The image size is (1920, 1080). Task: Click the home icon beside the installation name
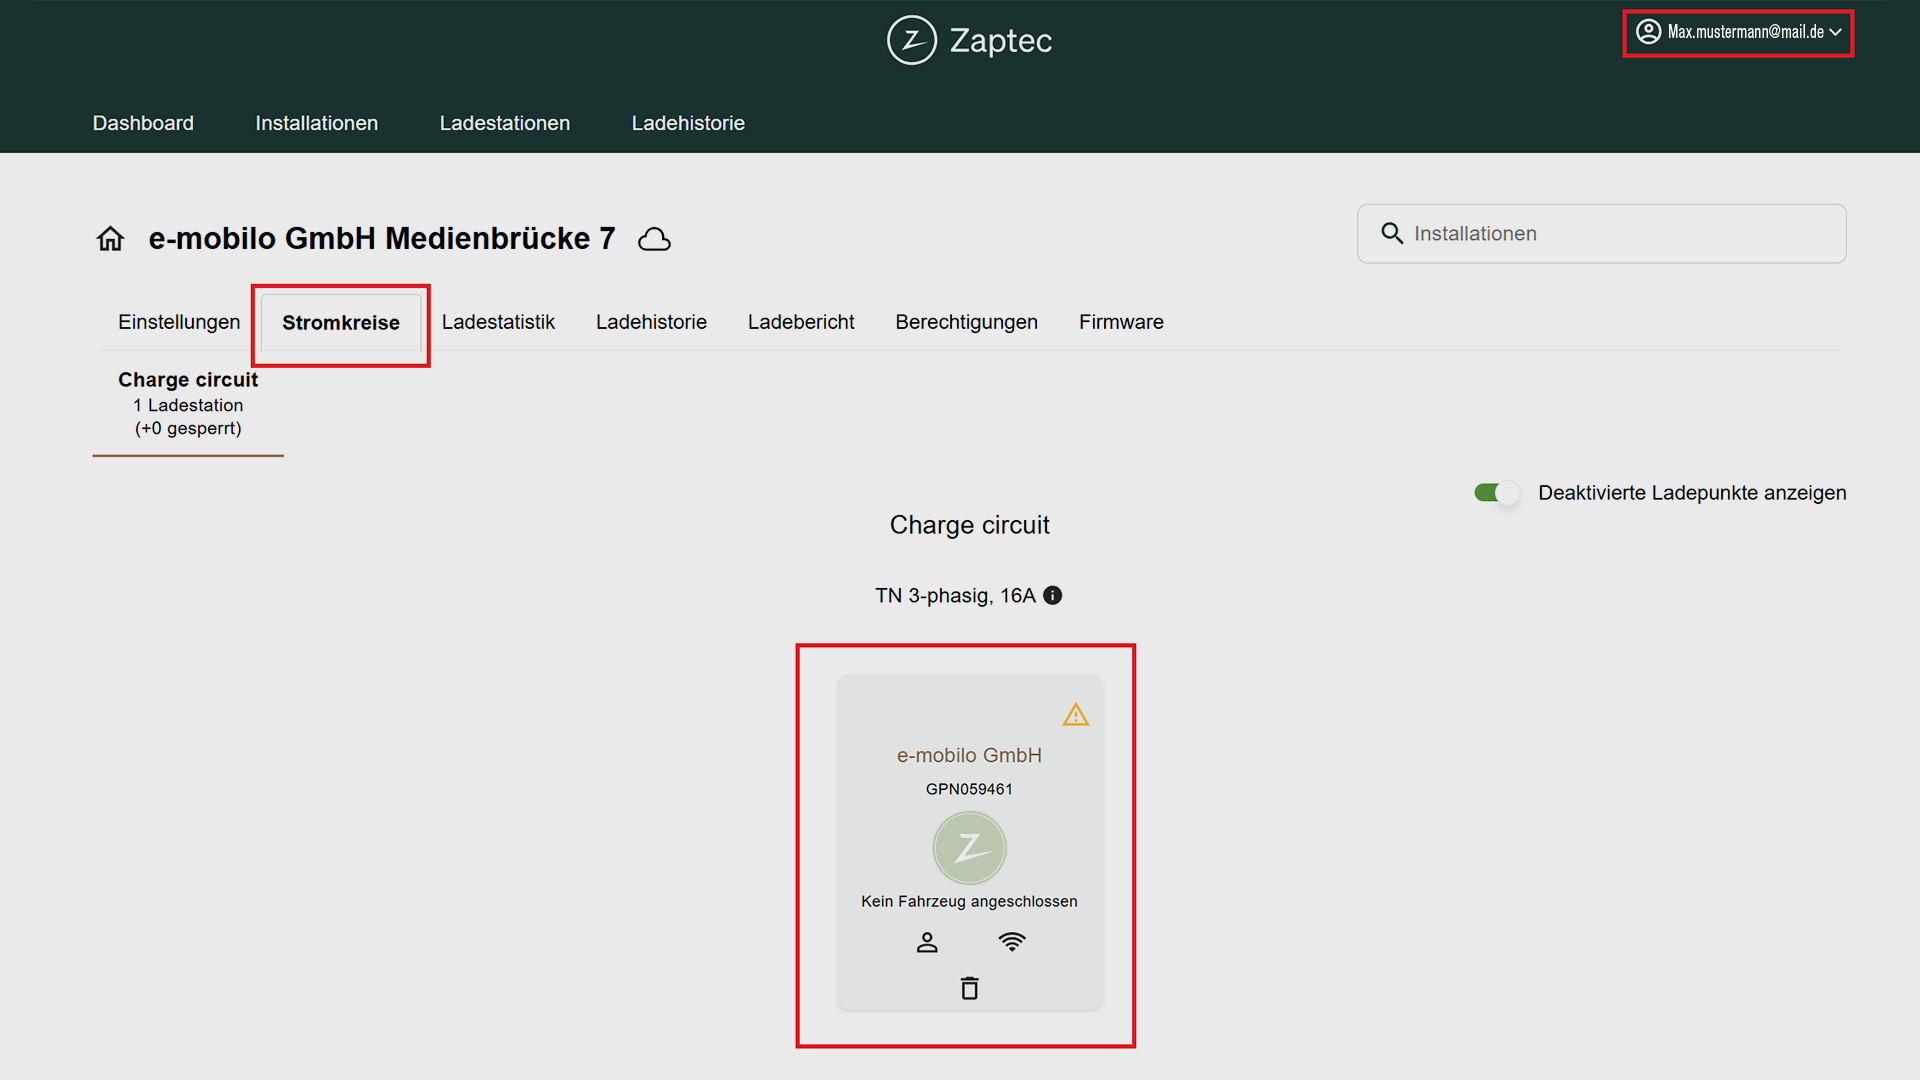click(110, 239)
